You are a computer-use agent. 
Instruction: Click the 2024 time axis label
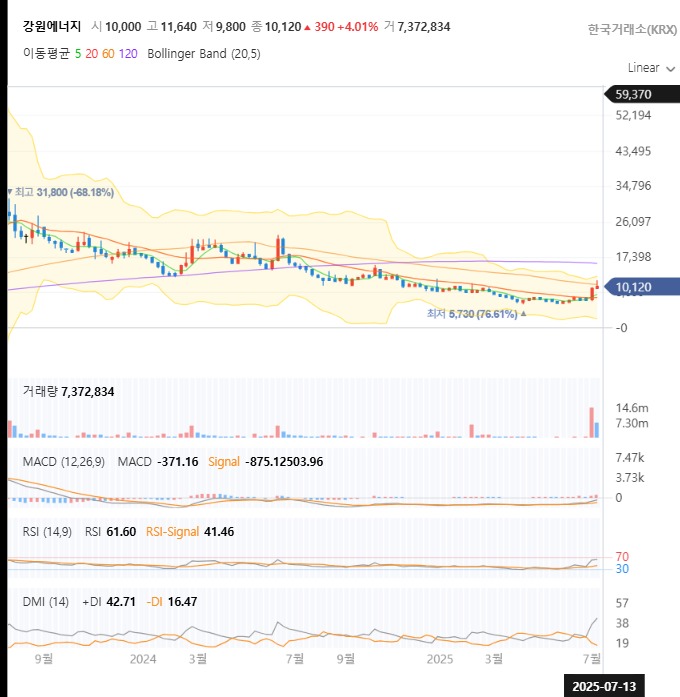(143, 659)
